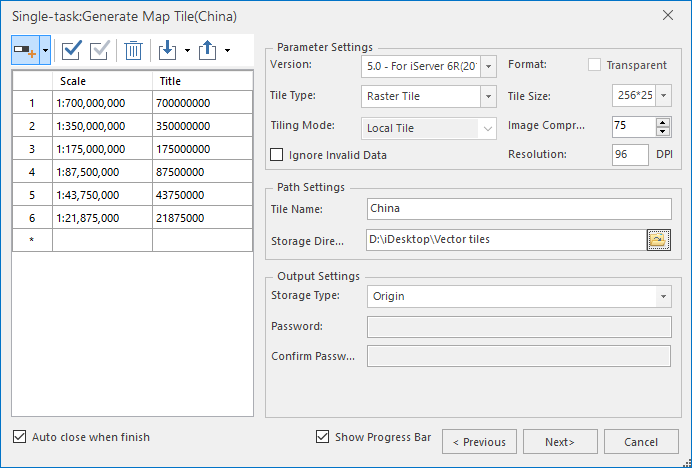Open the Add Scale dropdown arrow
This screenshot has width=692, height=468.
click(x=45, y=50)
